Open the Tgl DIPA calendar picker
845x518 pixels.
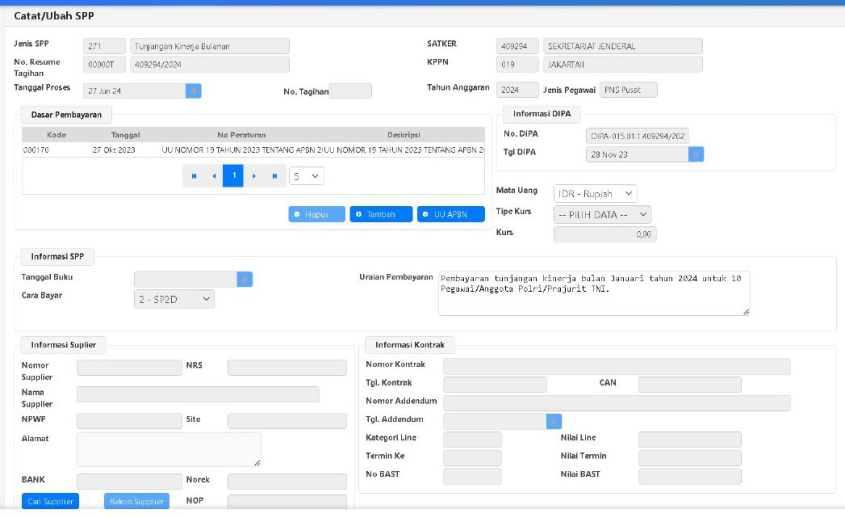coord(696,154)
